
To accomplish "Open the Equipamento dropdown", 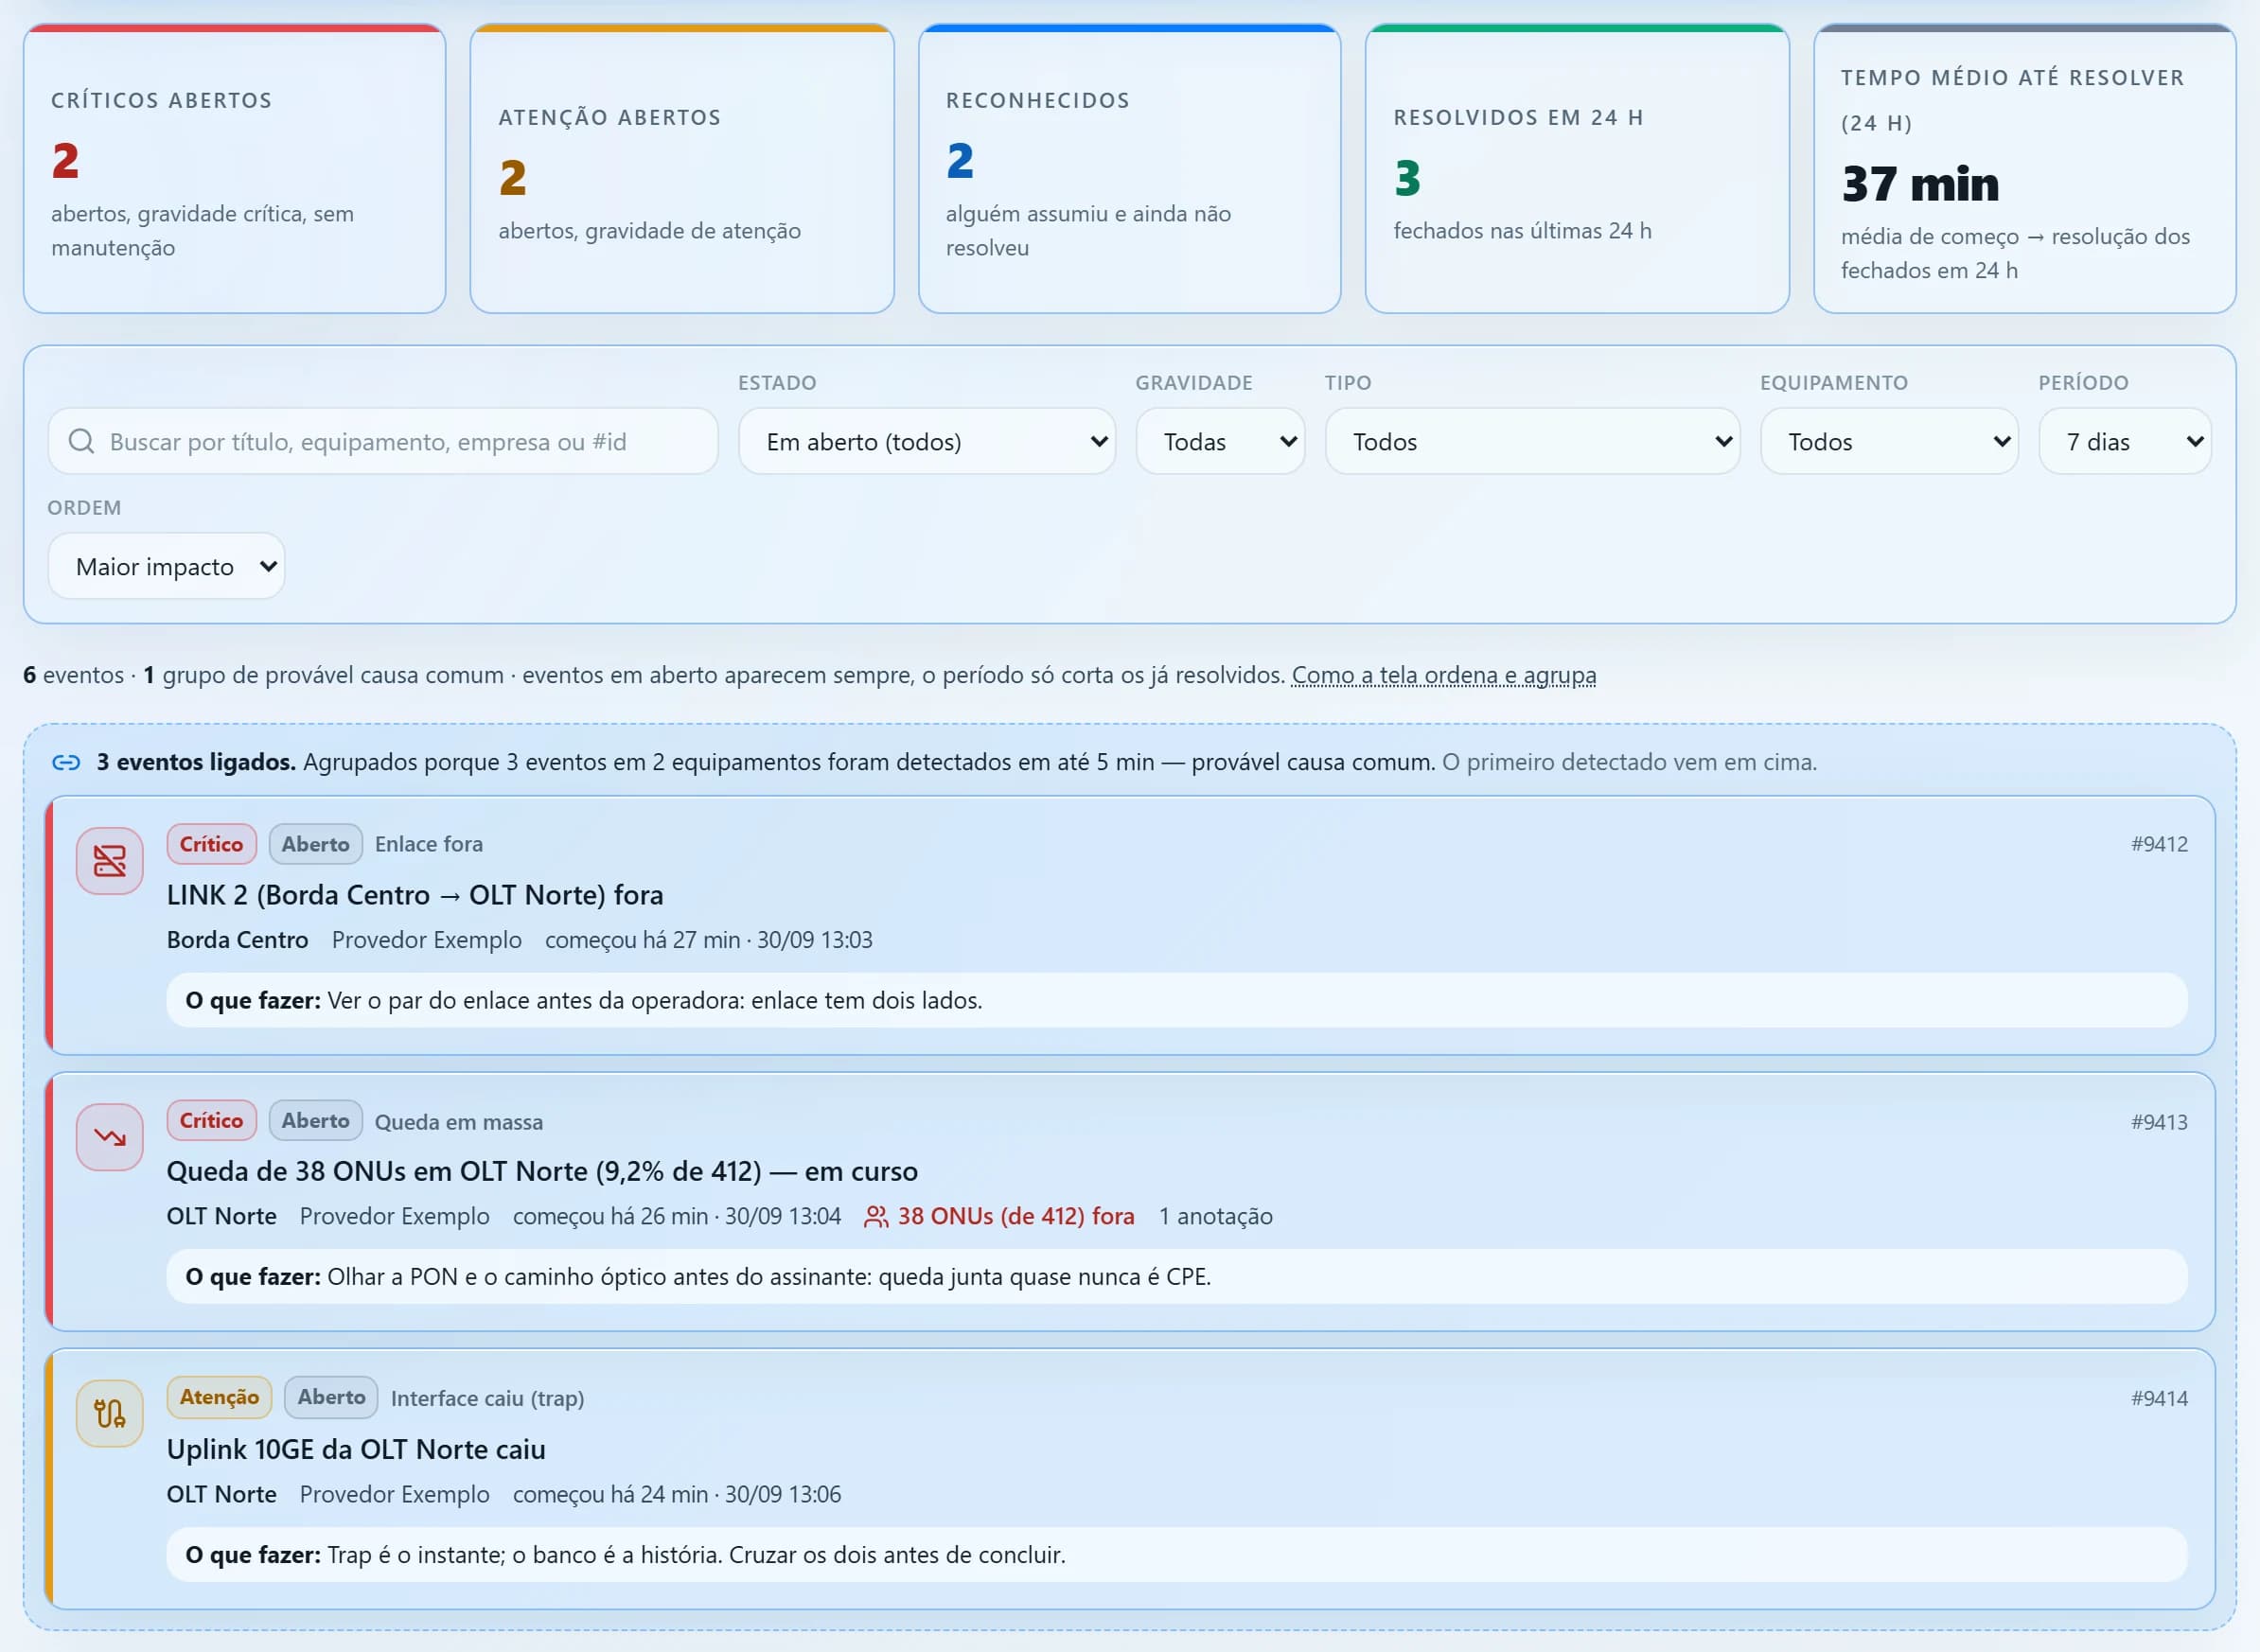I will tap(1889, 441).
